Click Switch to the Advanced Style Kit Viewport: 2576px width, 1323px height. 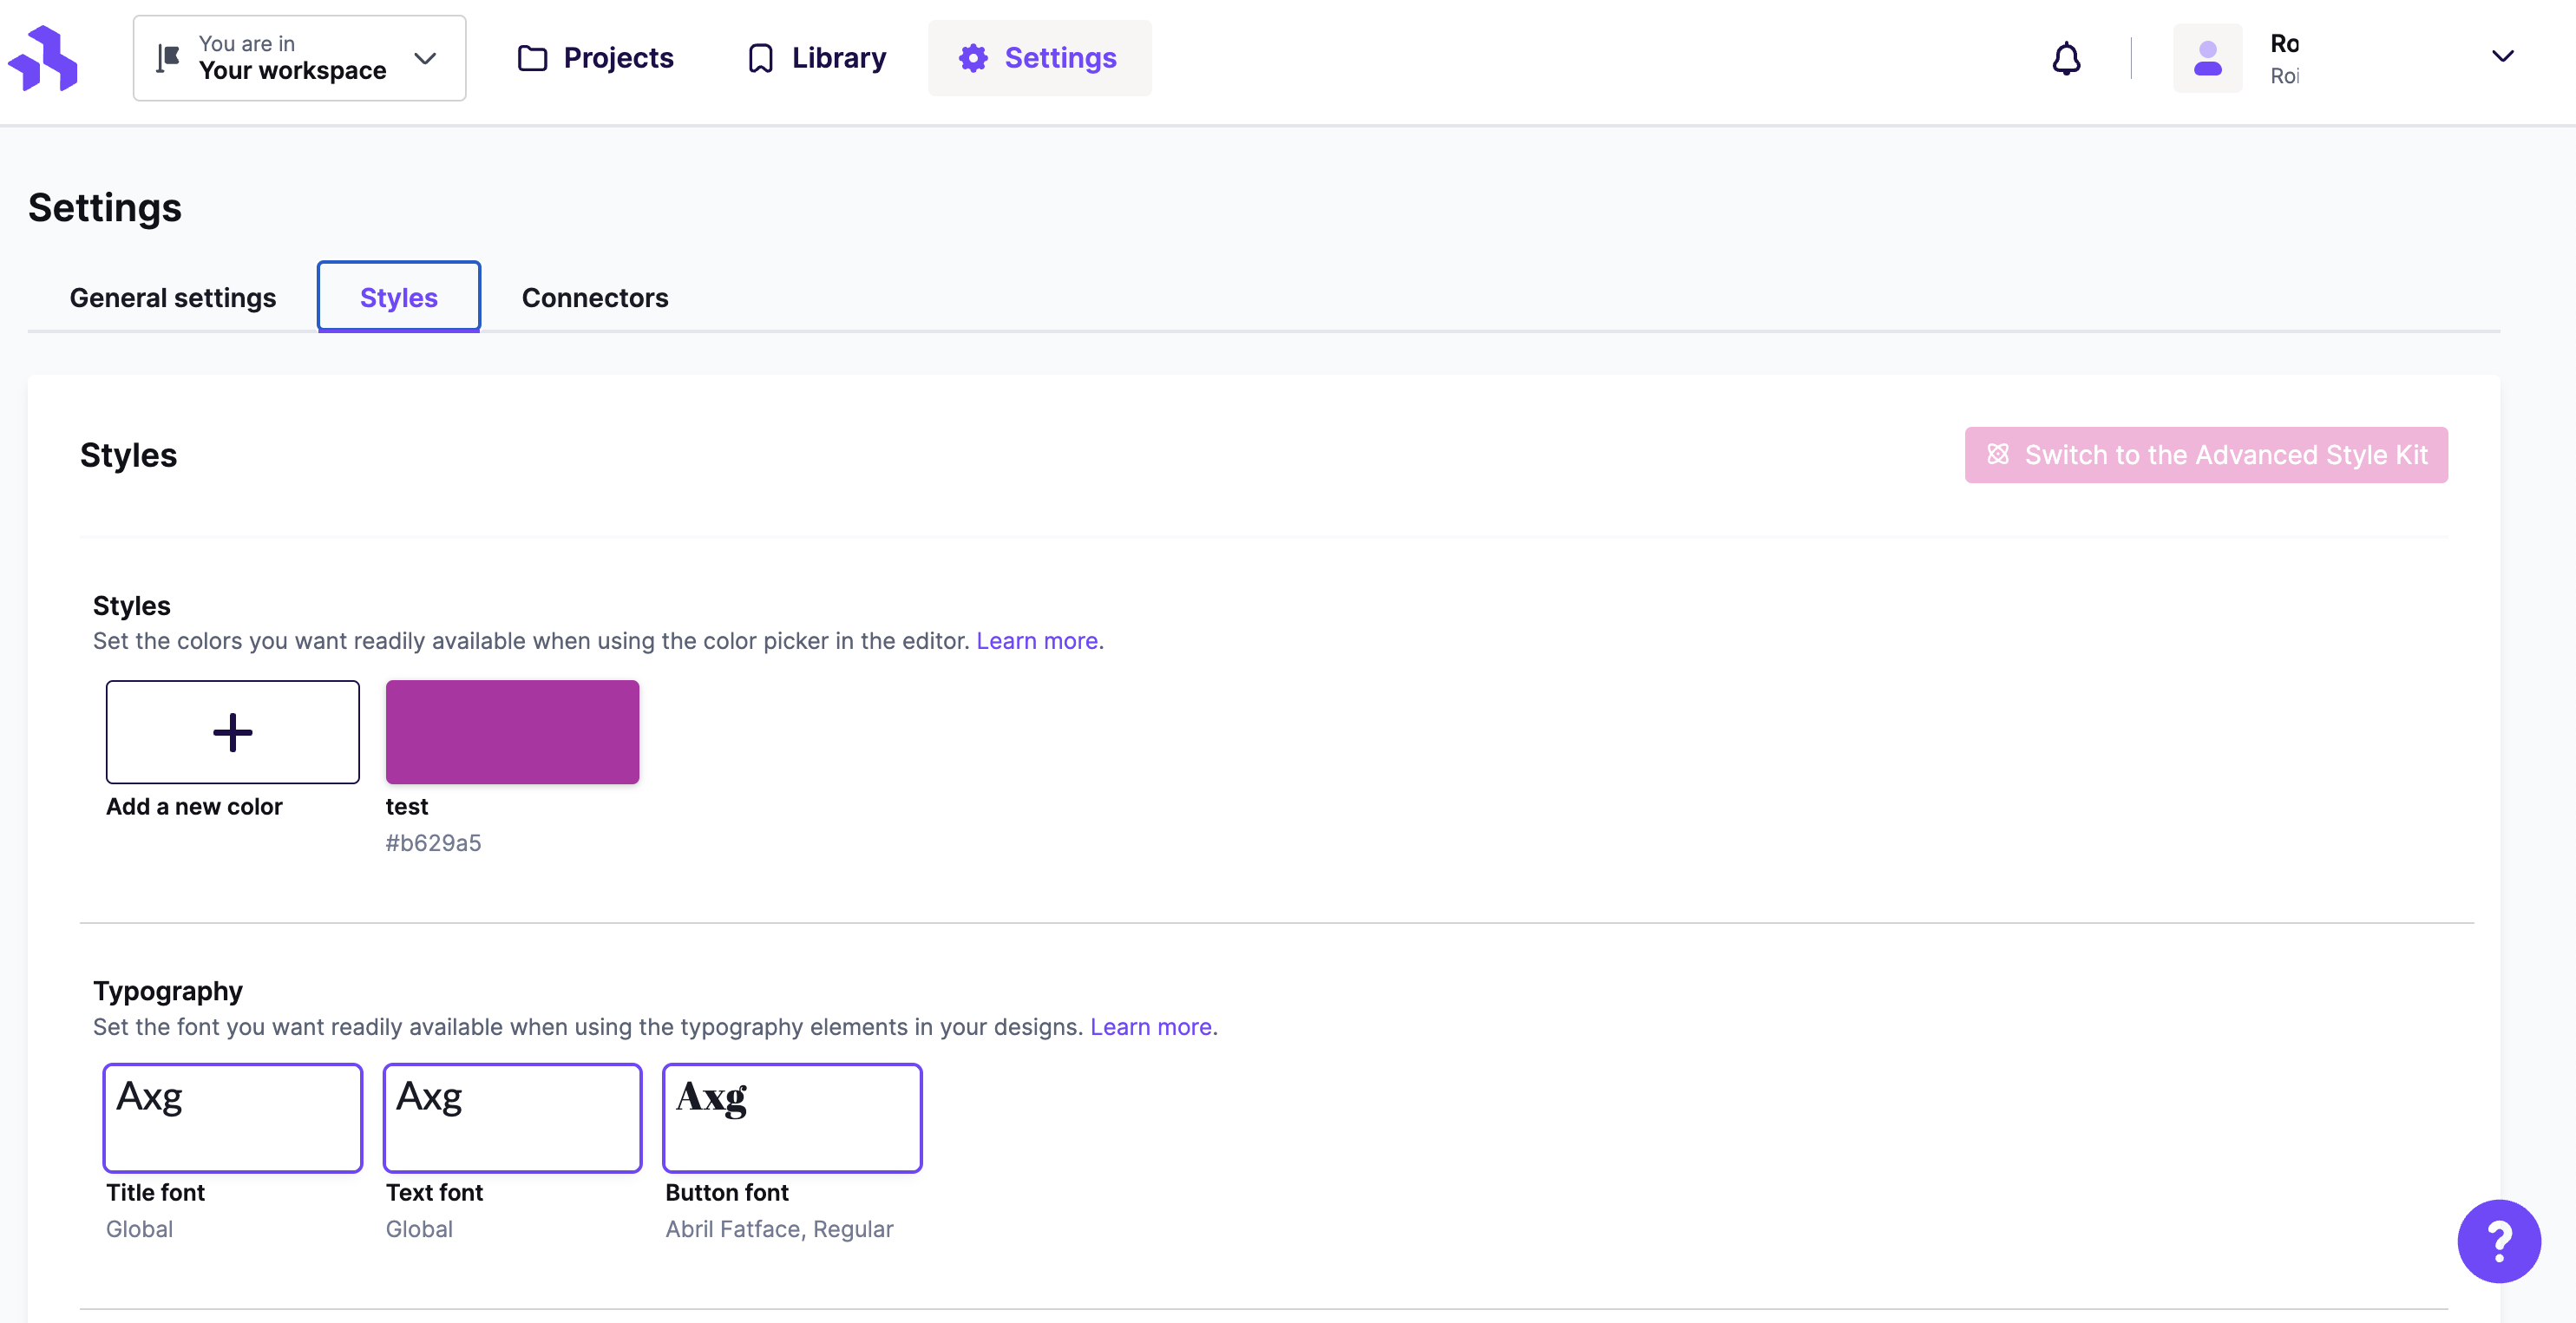2206,455
